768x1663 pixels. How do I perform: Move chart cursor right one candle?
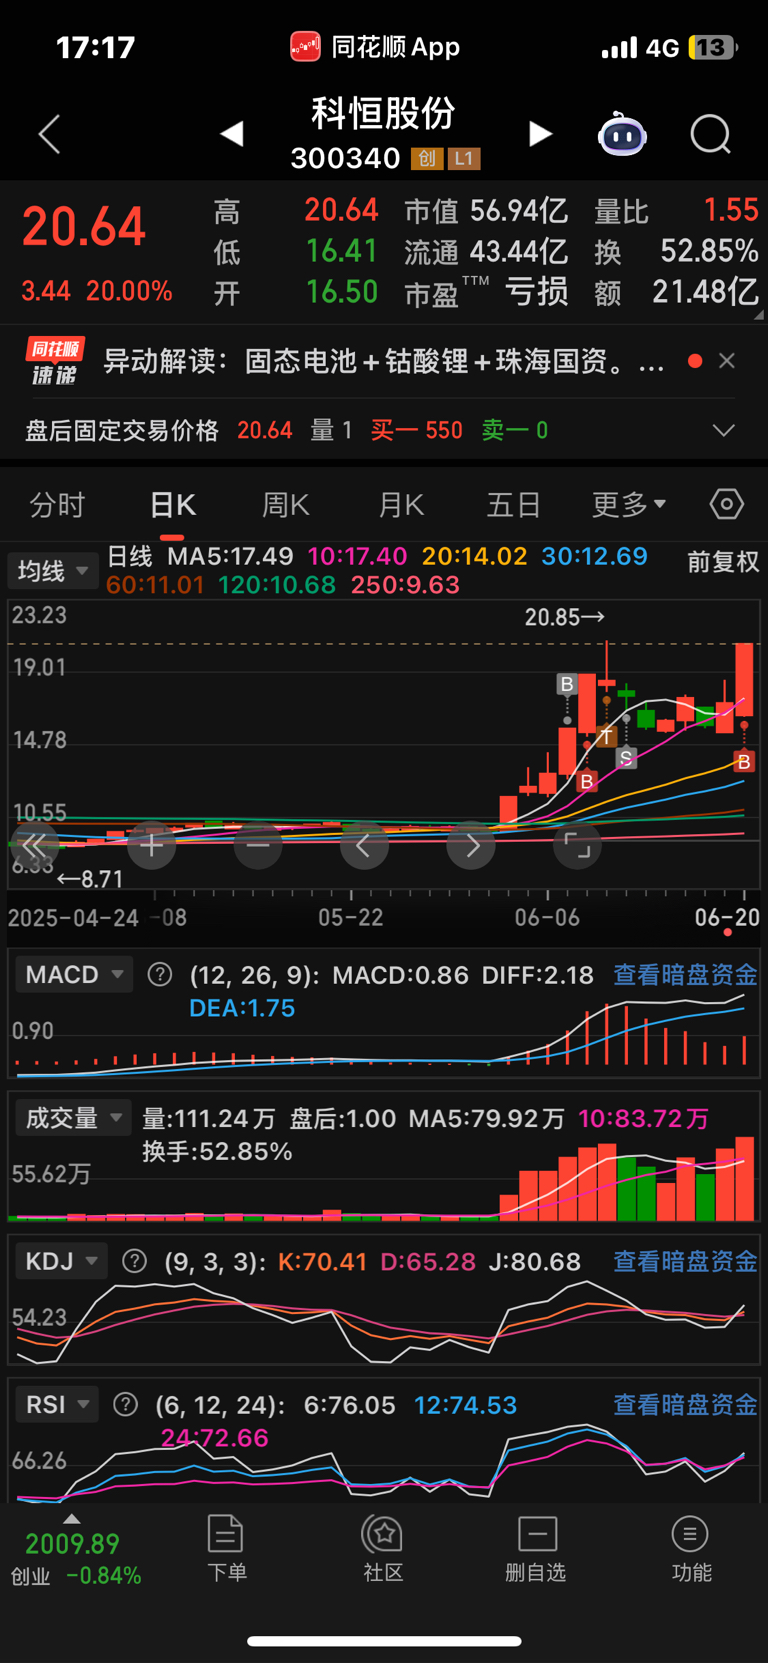[x=471, y=845]
